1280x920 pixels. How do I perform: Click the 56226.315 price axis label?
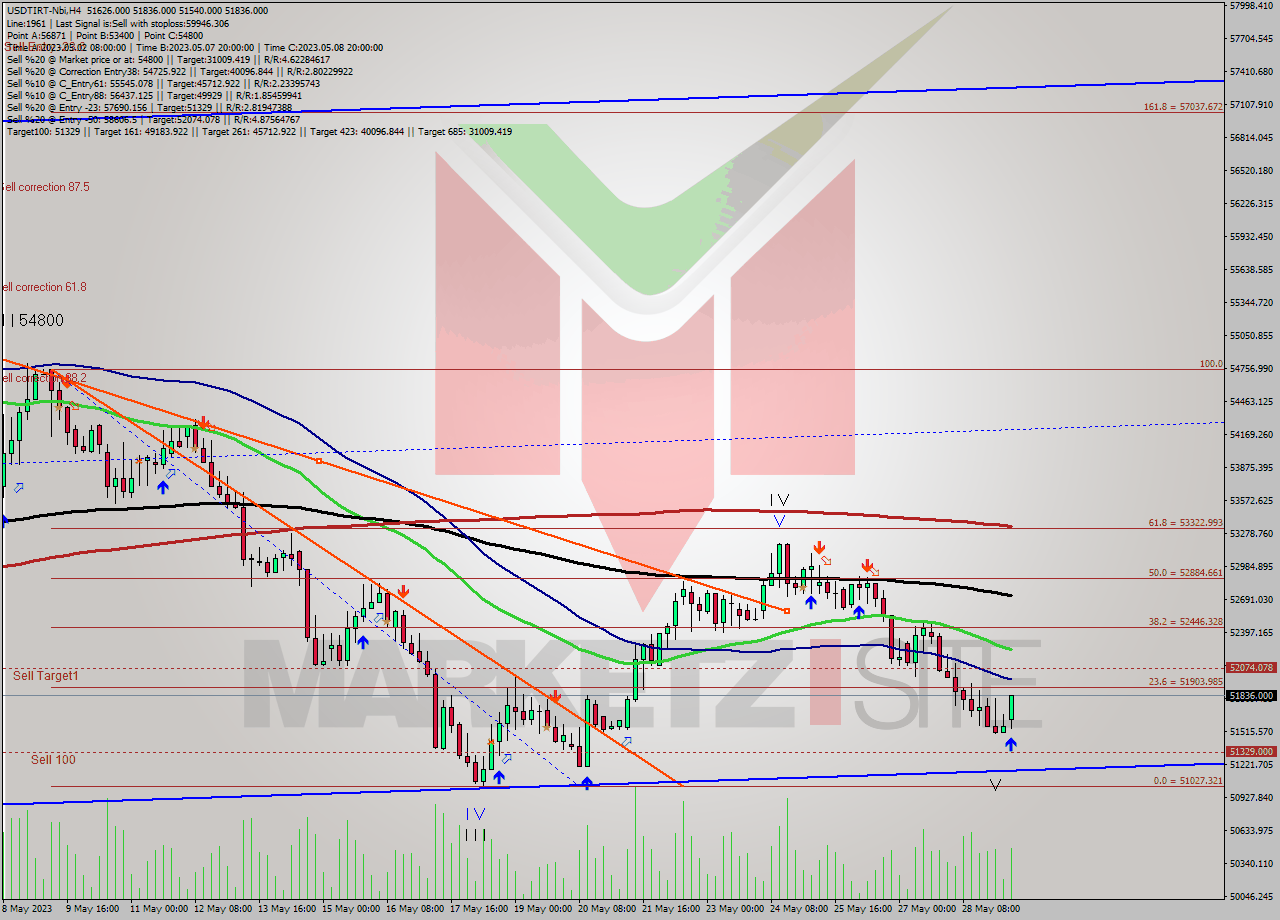[1252, 203]
